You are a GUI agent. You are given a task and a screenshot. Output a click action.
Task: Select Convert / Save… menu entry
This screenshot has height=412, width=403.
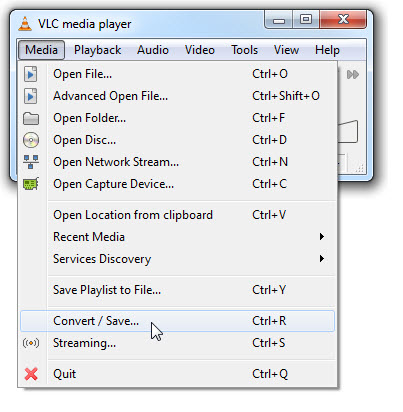coord(177,321)
